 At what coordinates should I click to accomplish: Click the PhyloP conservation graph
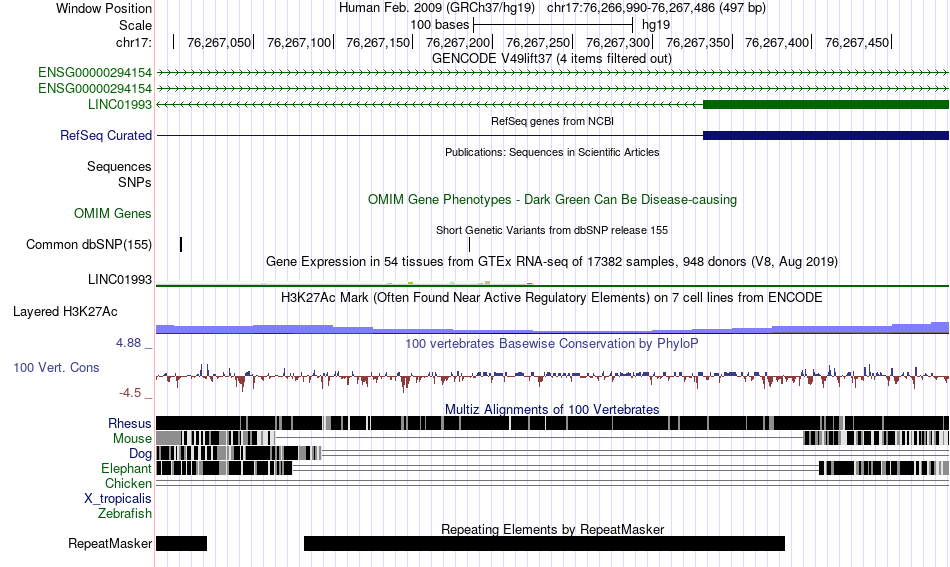(x=552, y=377)
